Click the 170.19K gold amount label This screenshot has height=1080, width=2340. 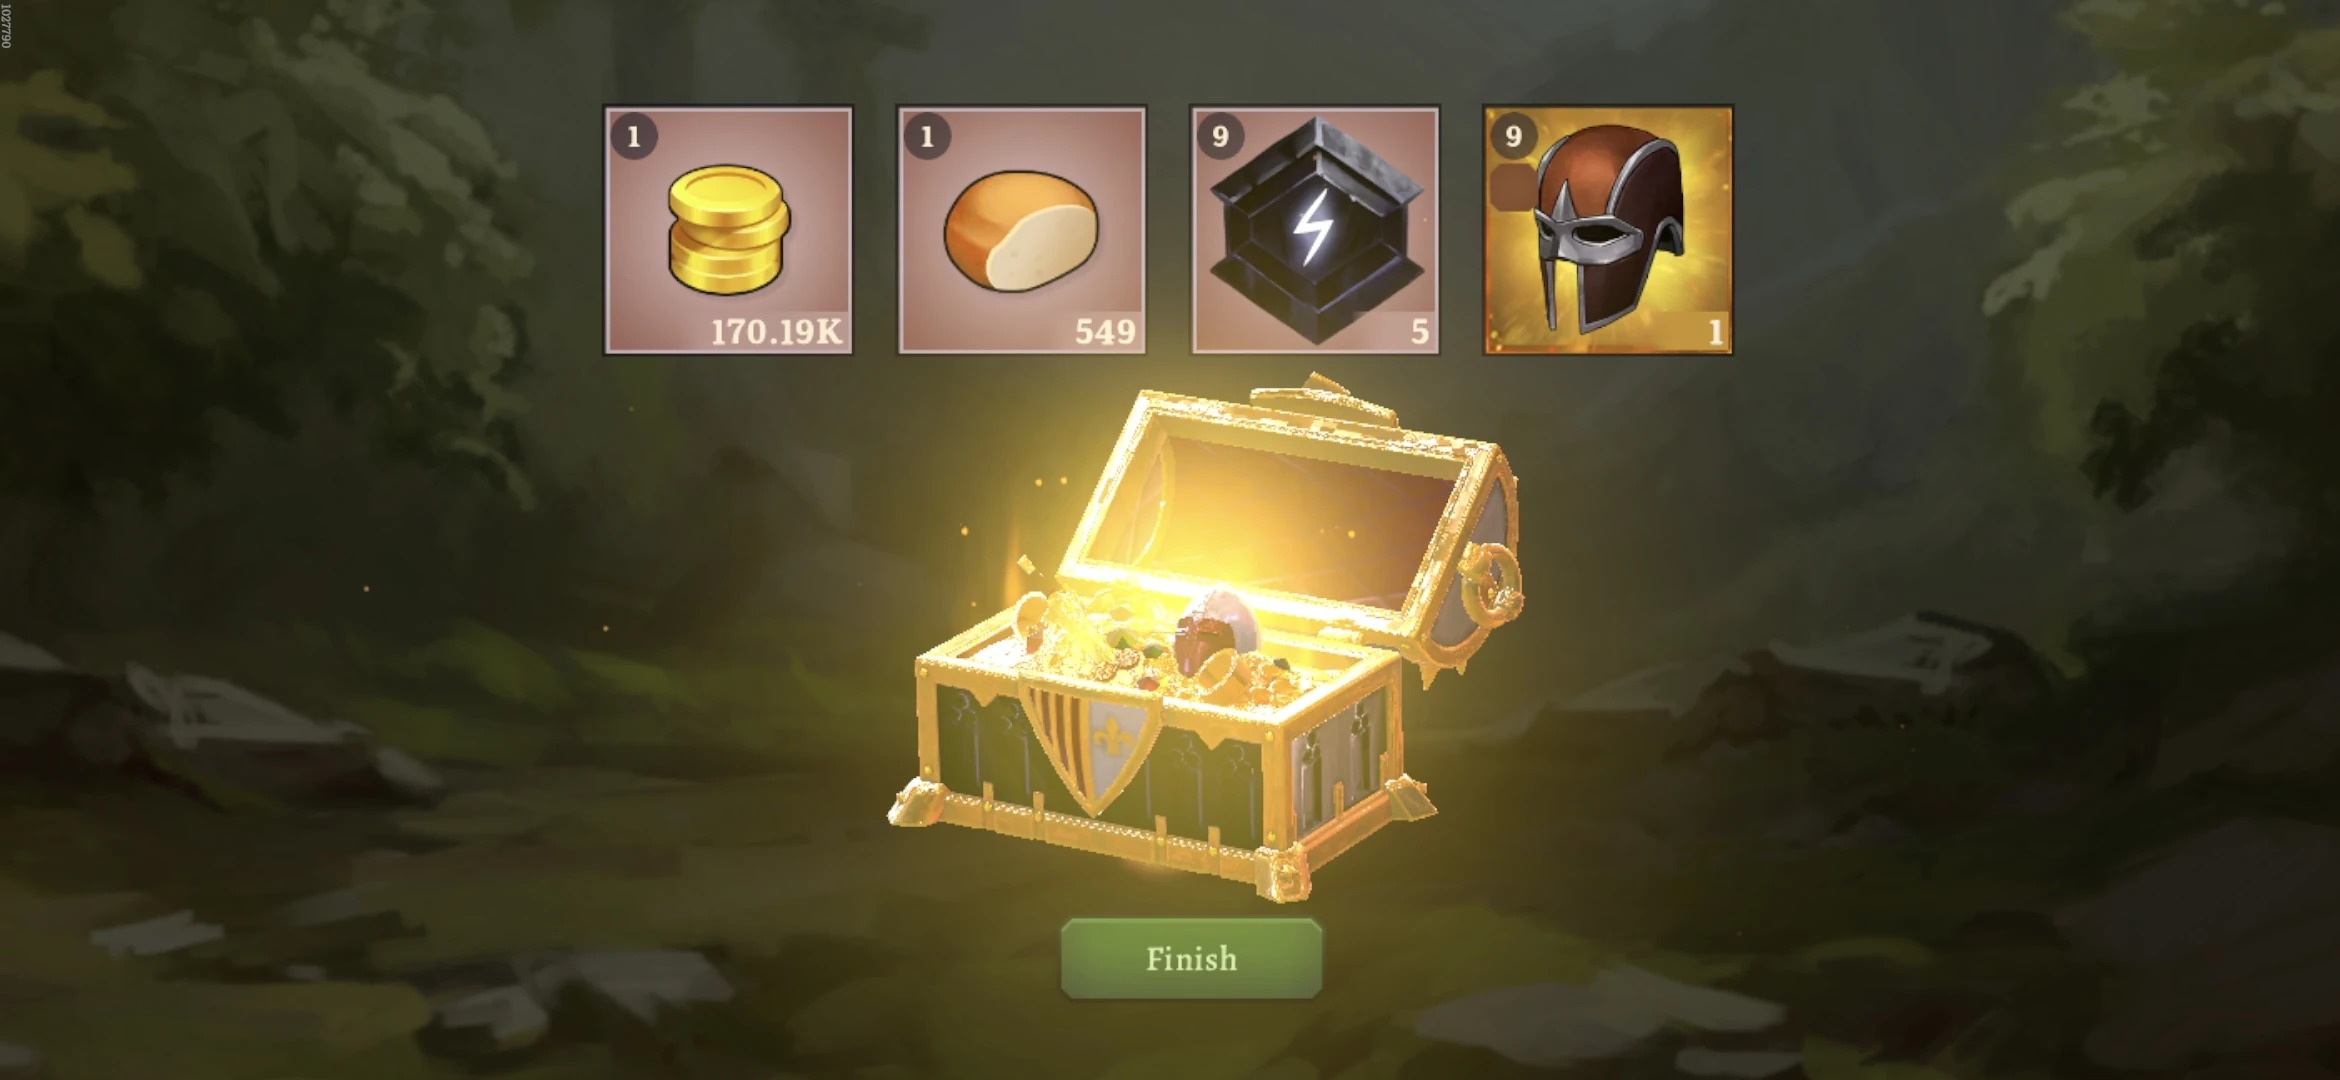coord(776,332)
